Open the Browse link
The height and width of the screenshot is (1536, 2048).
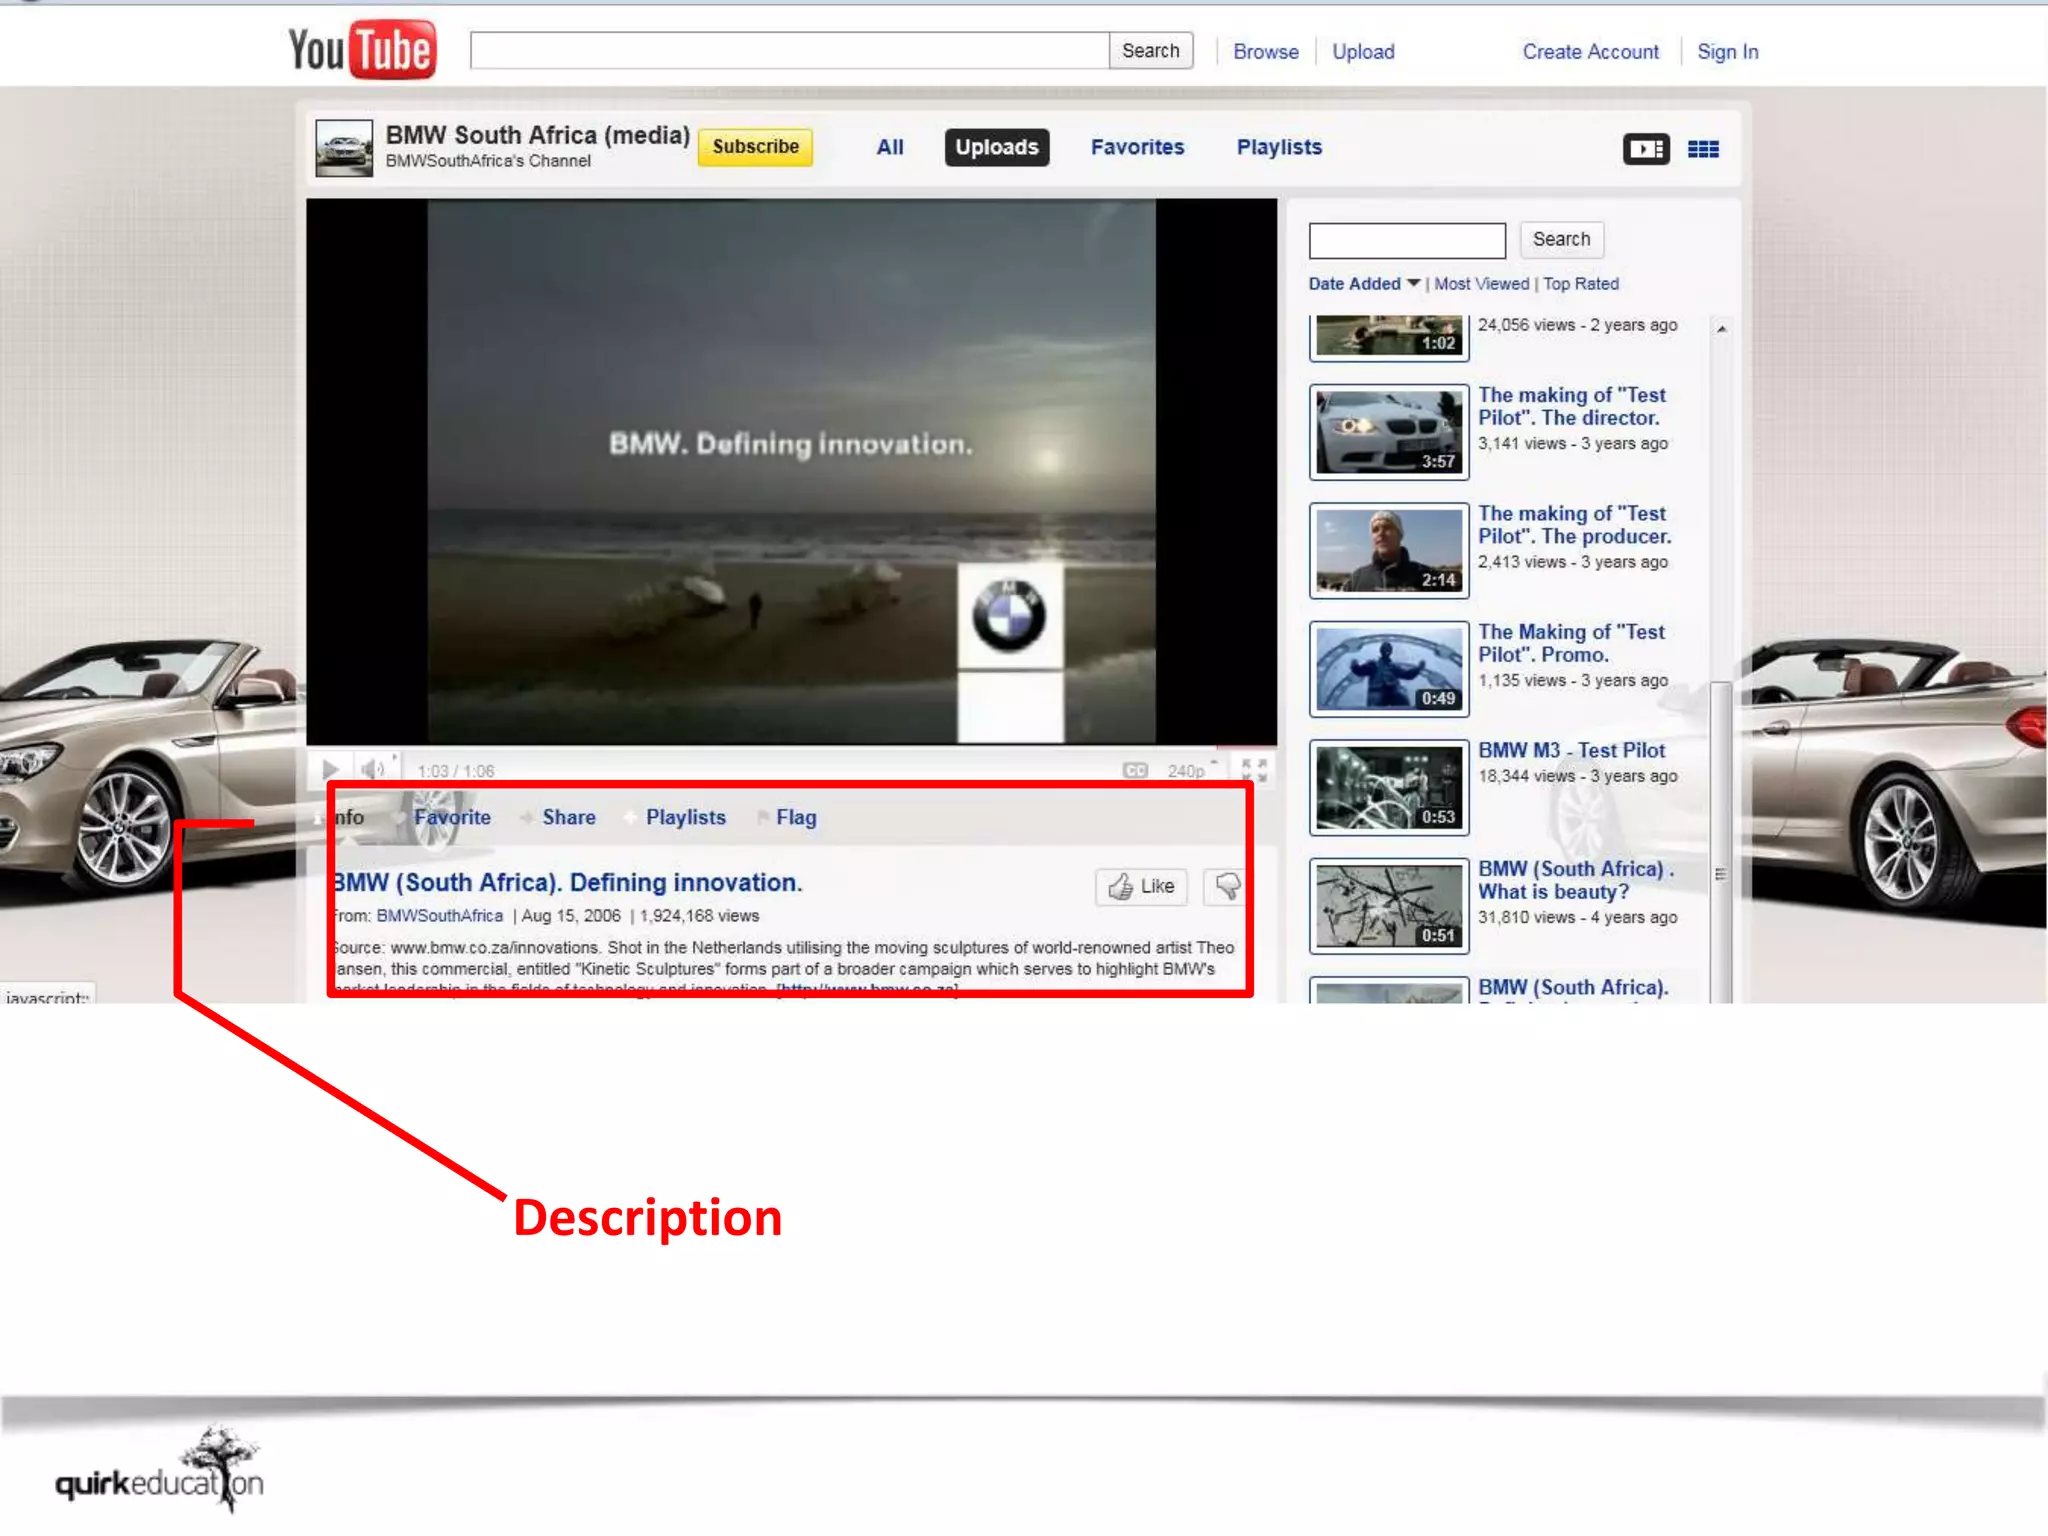click(x=1265, y=52)
